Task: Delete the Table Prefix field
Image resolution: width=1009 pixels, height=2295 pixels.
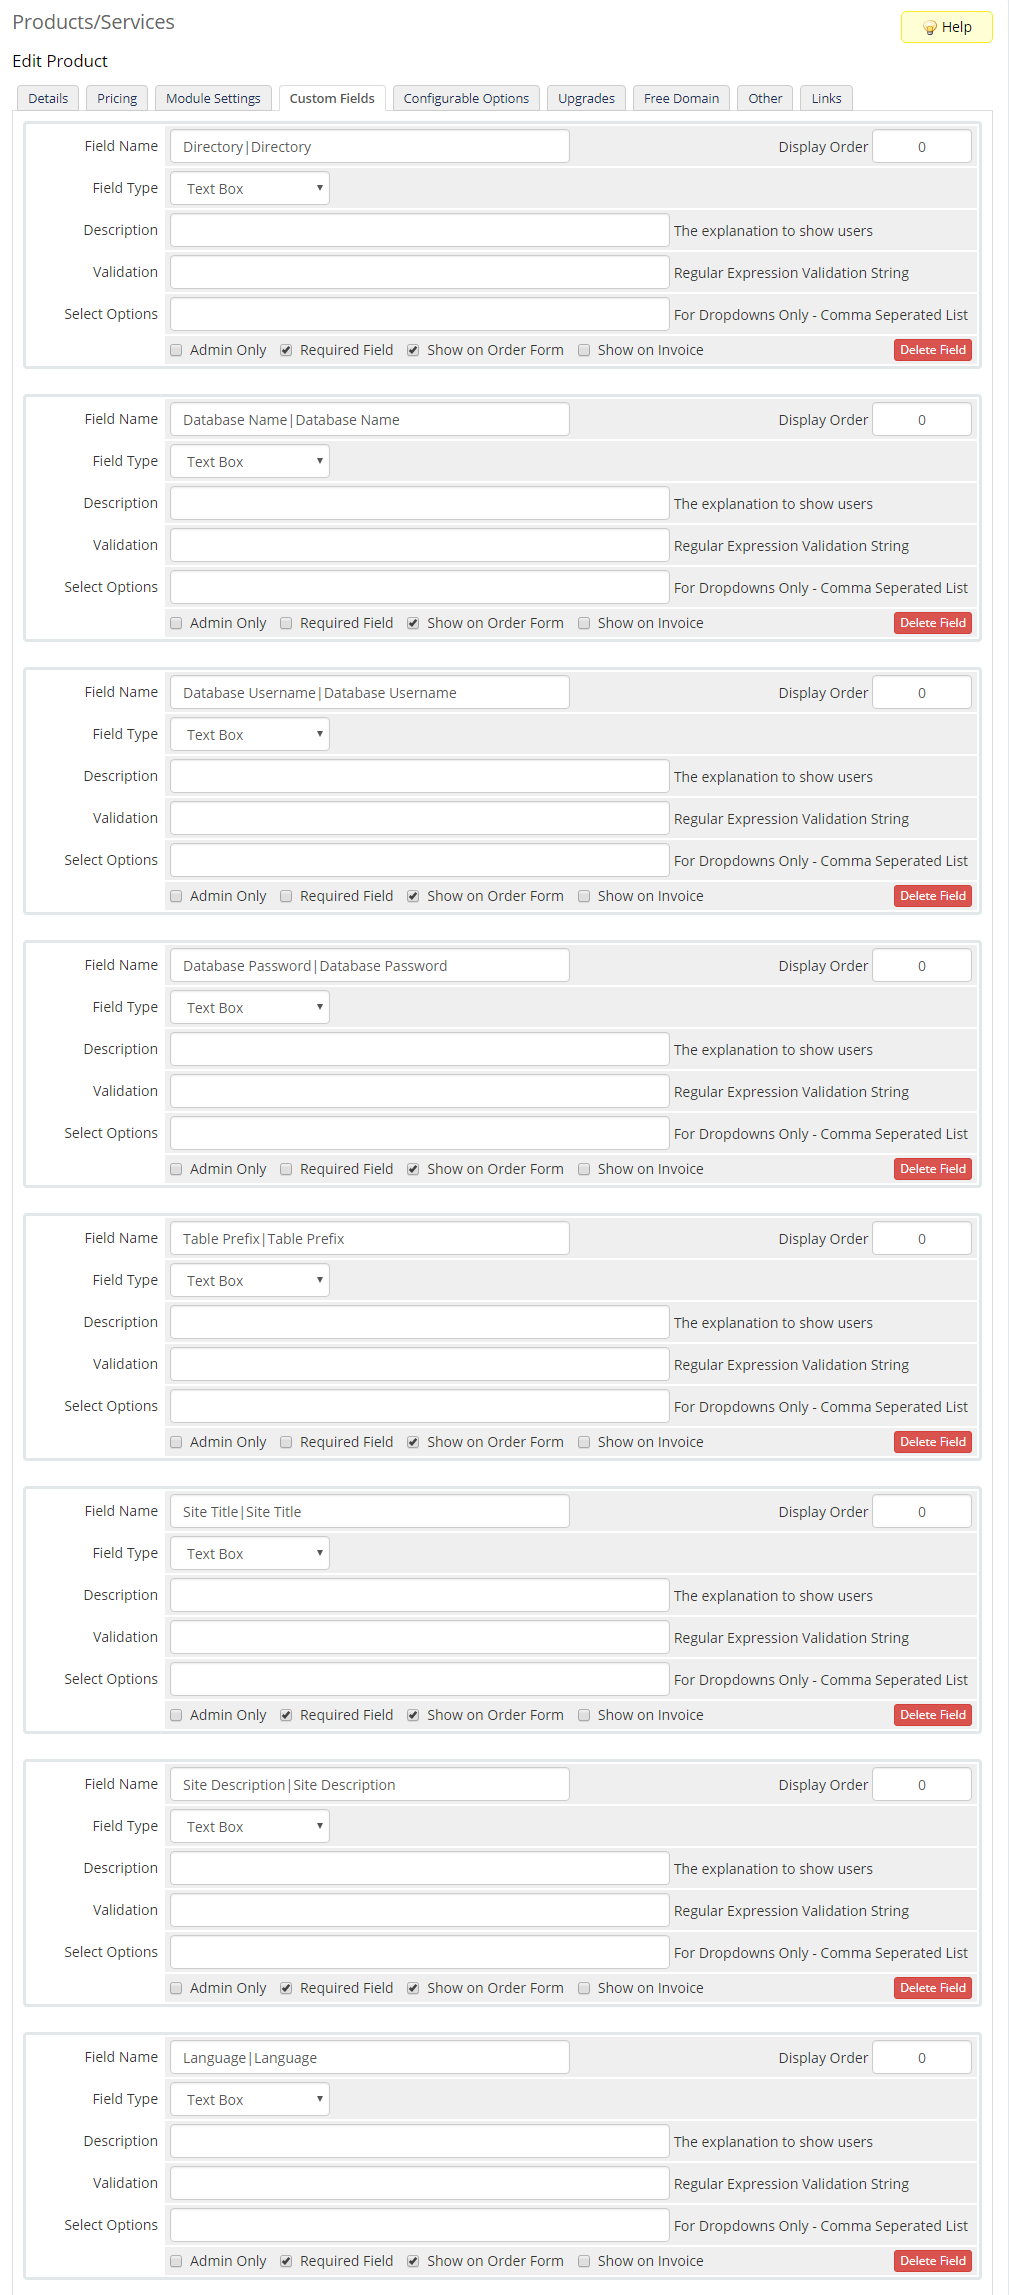Action: [932, 1442]
